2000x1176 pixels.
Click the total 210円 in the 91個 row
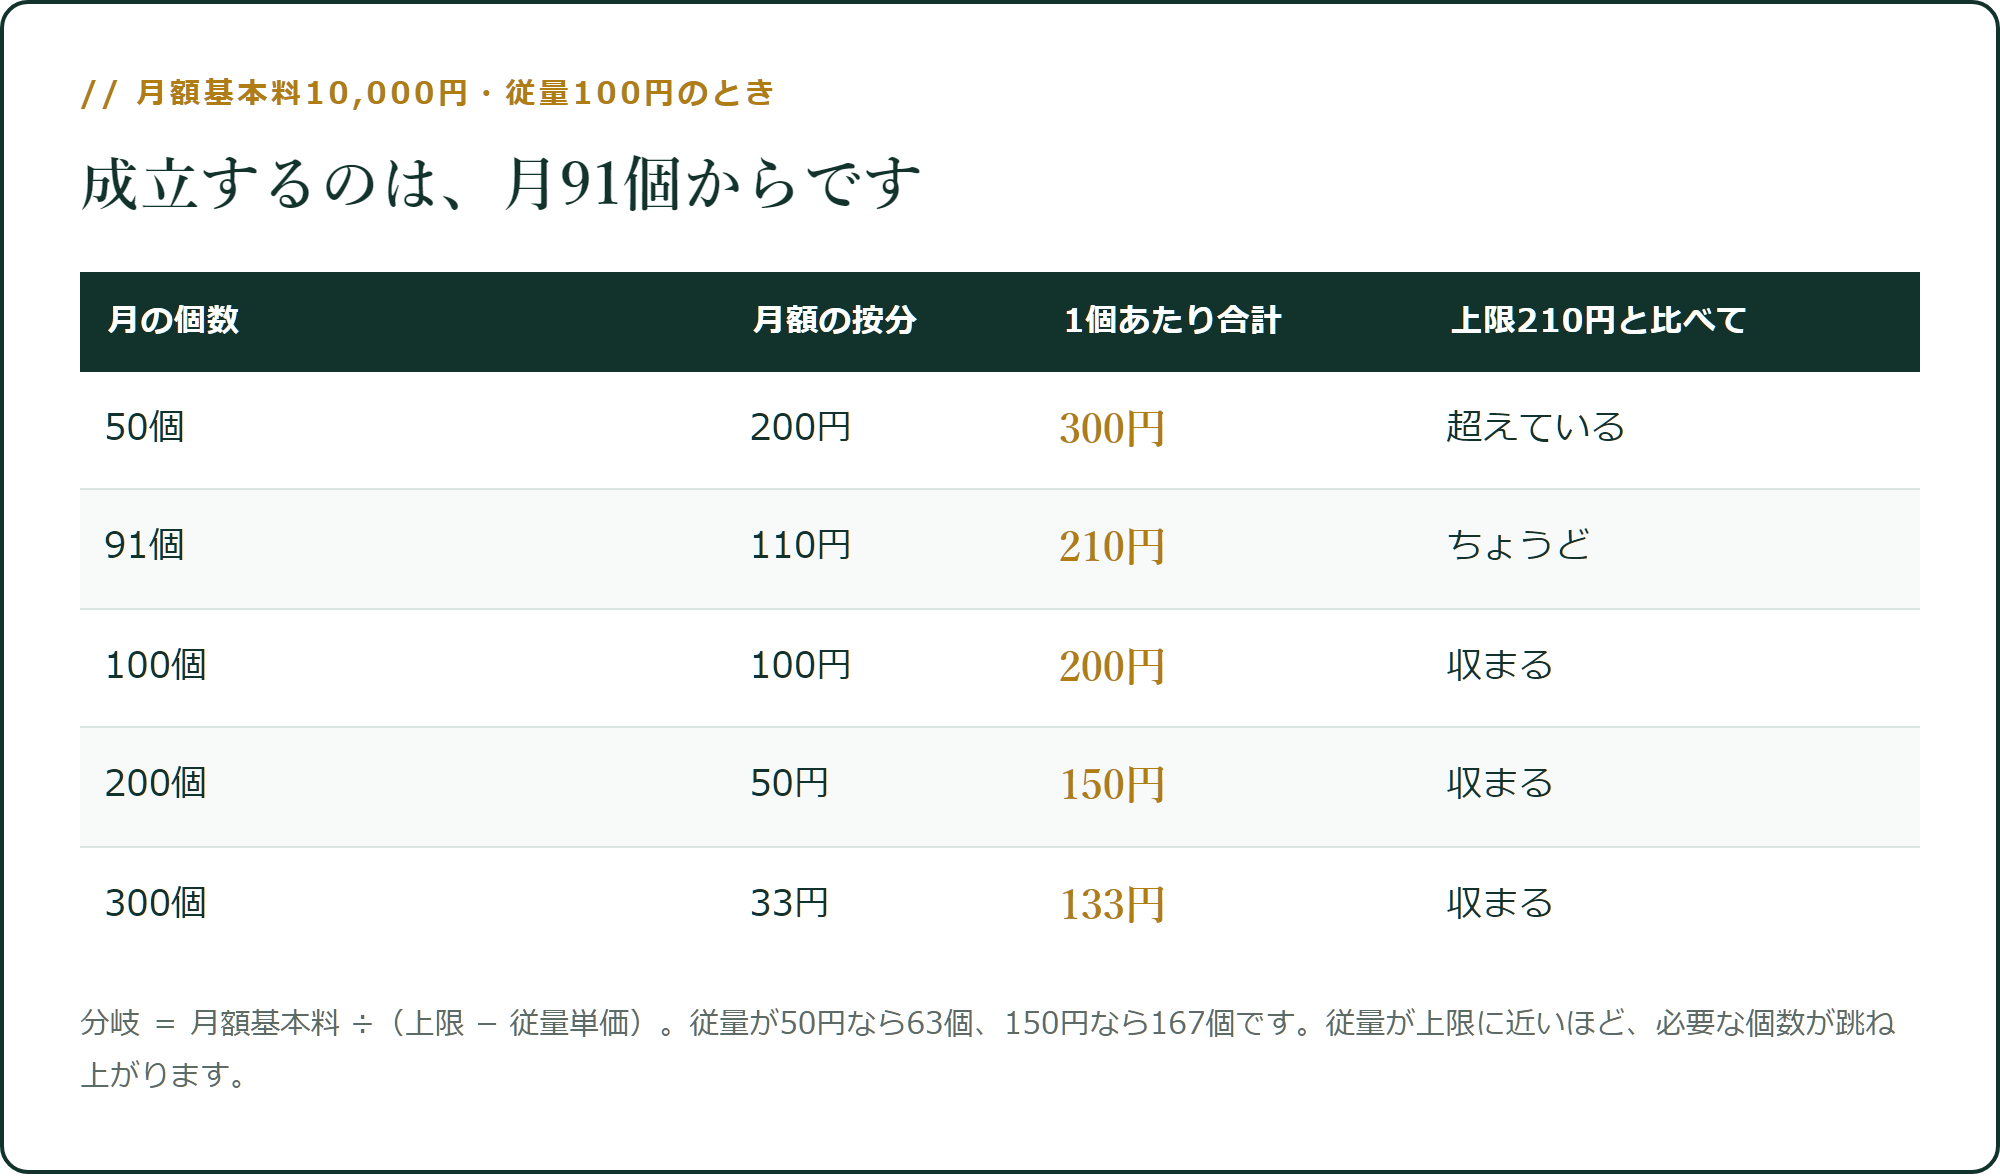click(1112, 546)
